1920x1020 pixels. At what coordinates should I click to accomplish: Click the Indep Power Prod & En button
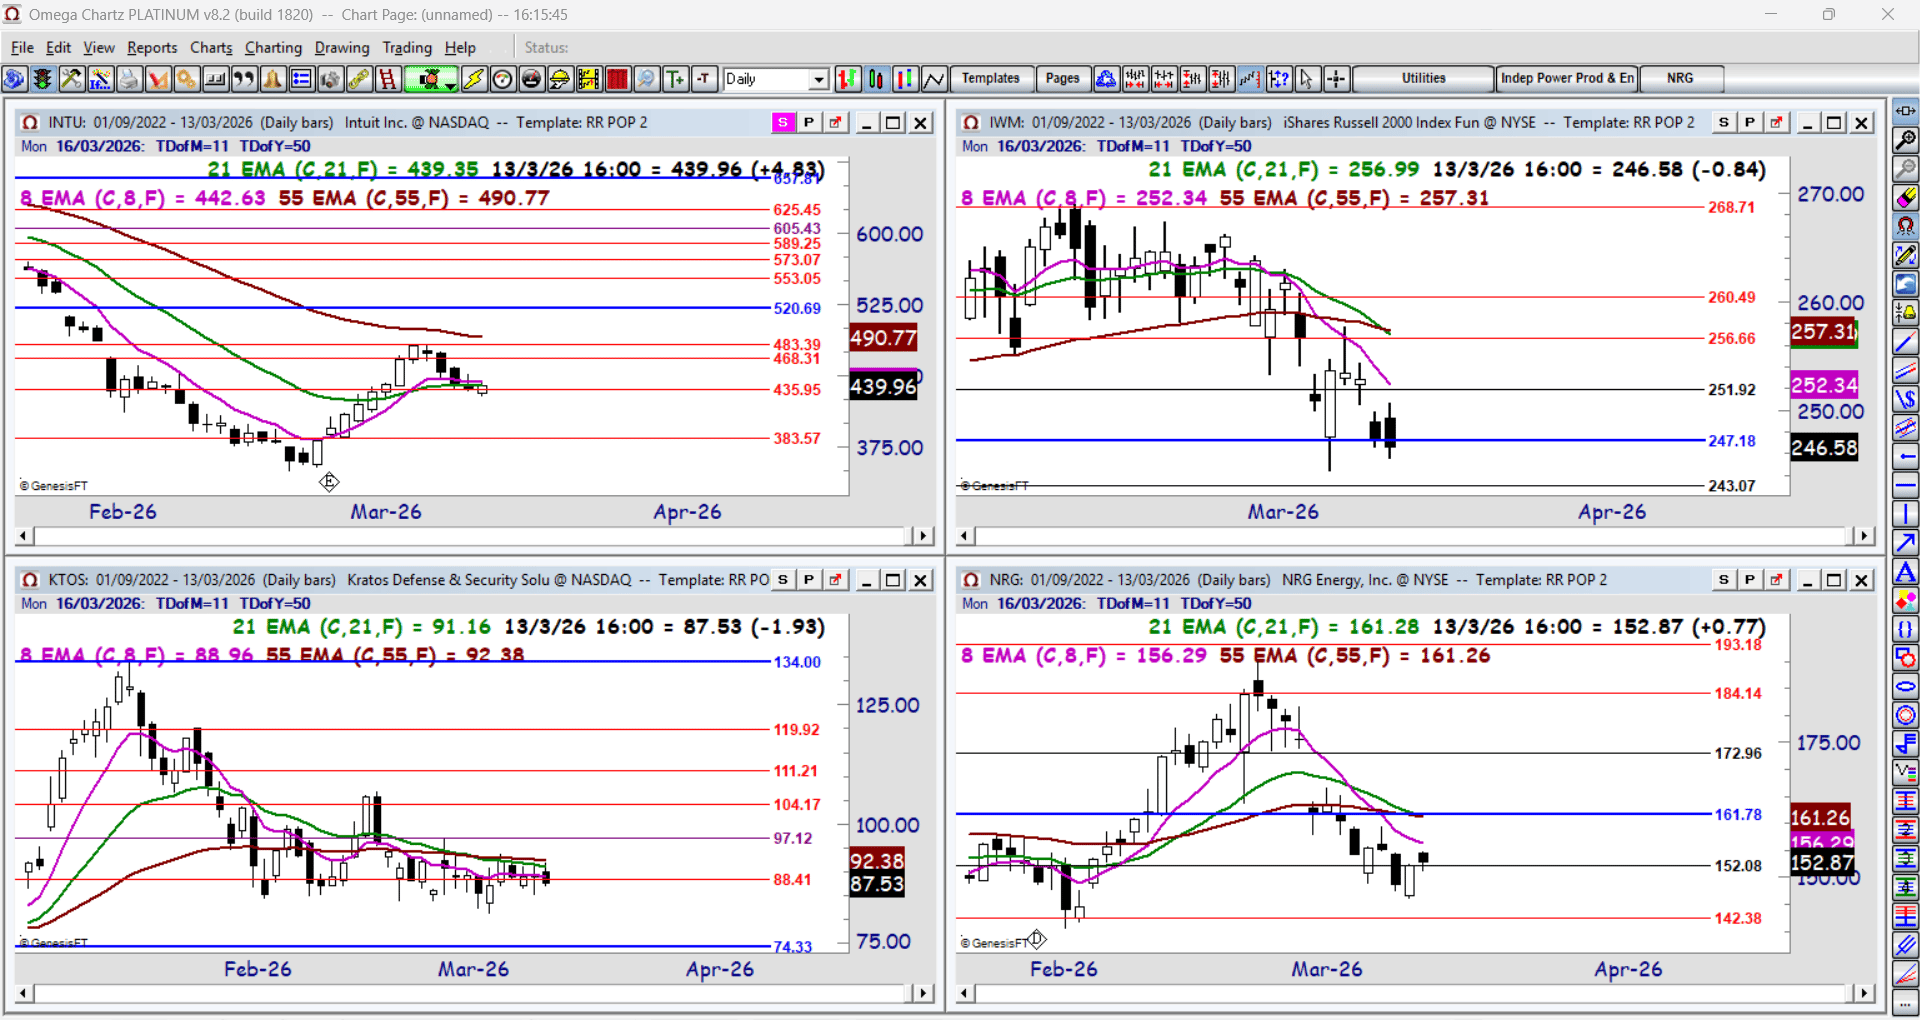(1567, 79)
